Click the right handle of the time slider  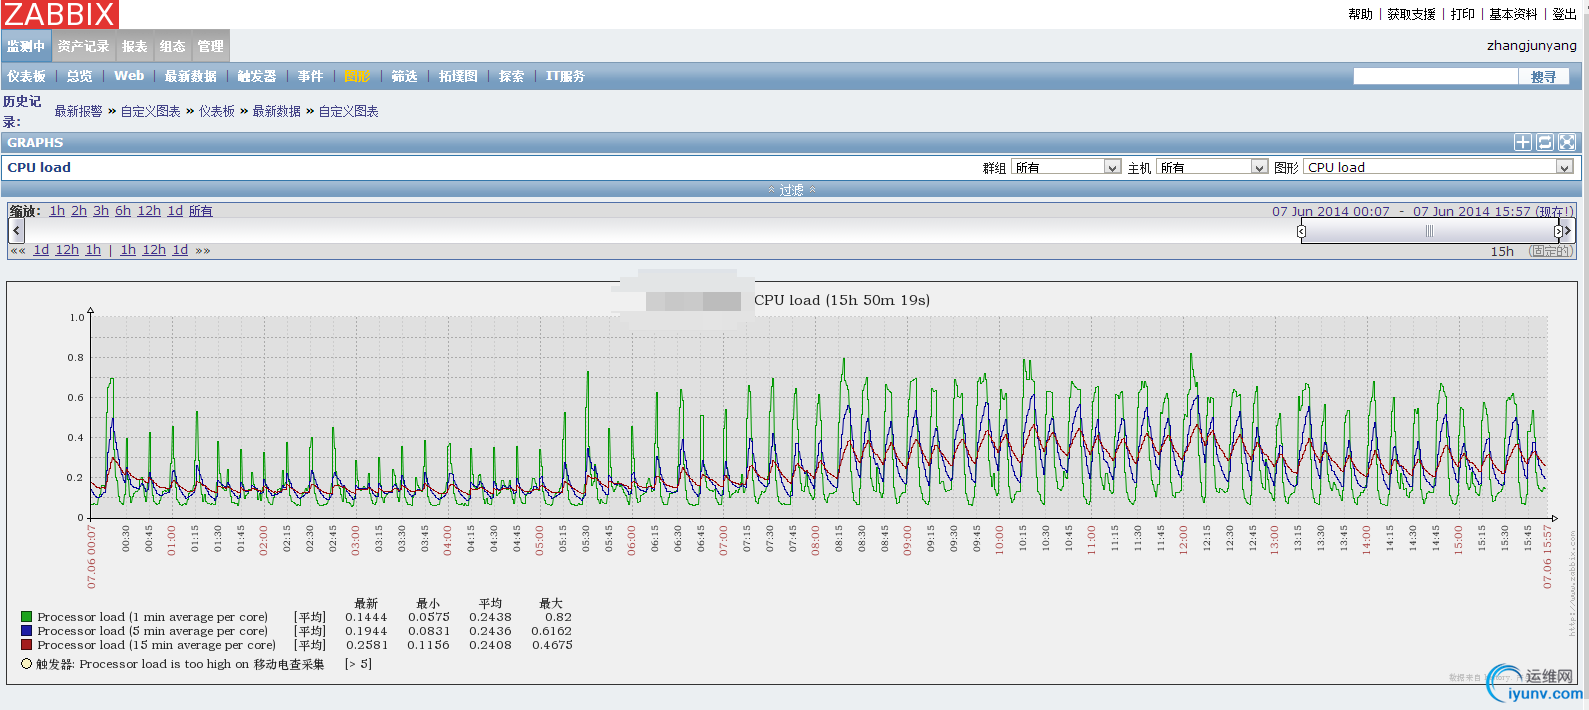tap(1558, 231)
